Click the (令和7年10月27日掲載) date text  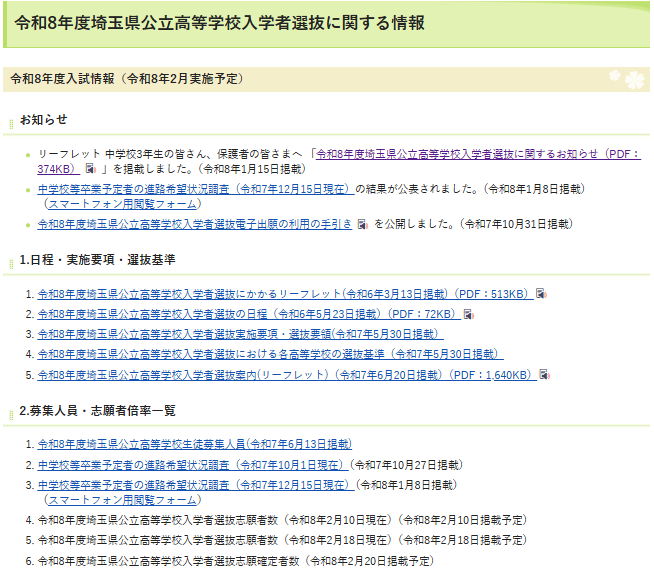tap(406, 465)
